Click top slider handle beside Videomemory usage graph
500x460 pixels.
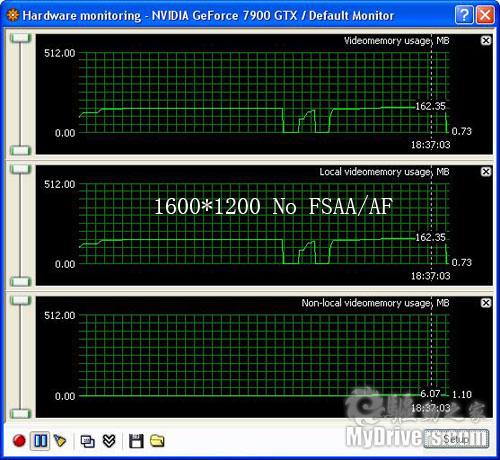pyautogui.click(x=20, y=38)
